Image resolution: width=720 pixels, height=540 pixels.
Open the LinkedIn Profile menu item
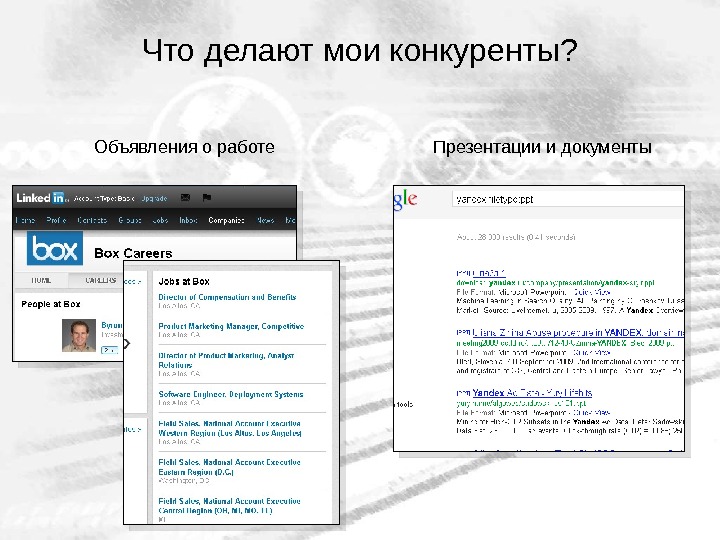pos(56,220)
